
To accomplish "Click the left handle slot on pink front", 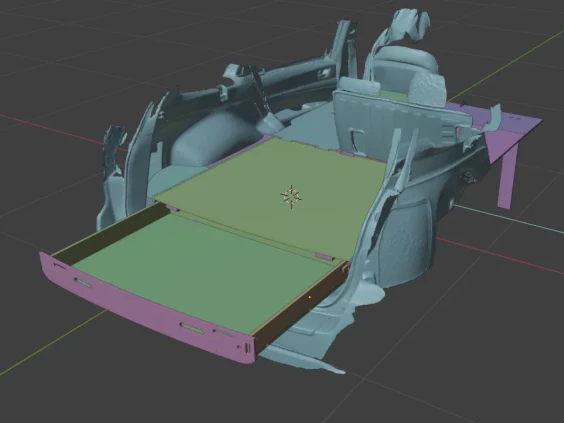I will [x=83, y=283].
